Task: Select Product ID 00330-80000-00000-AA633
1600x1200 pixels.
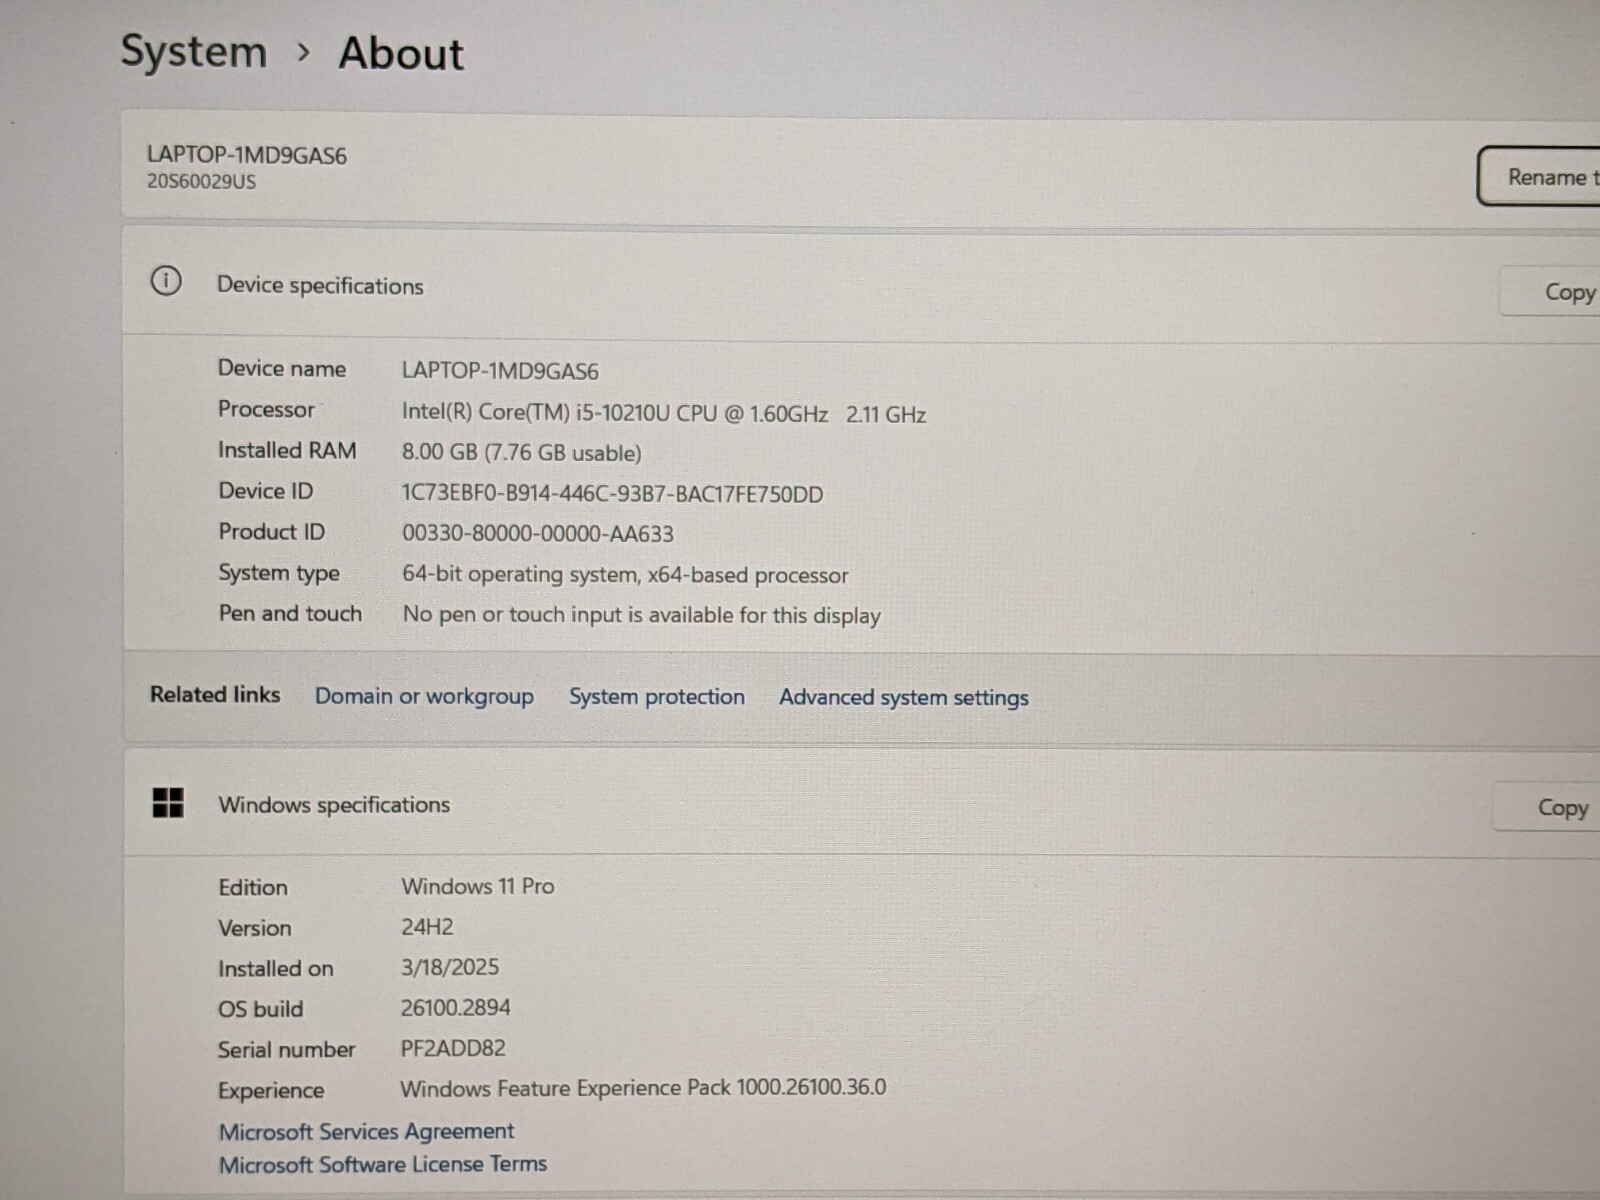Action: (538, 534)
